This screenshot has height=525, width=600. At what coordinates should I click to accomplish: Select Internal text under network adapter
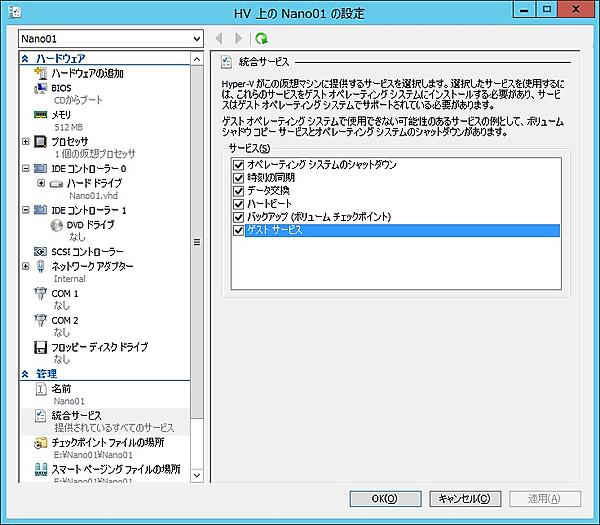pos(70,279)
